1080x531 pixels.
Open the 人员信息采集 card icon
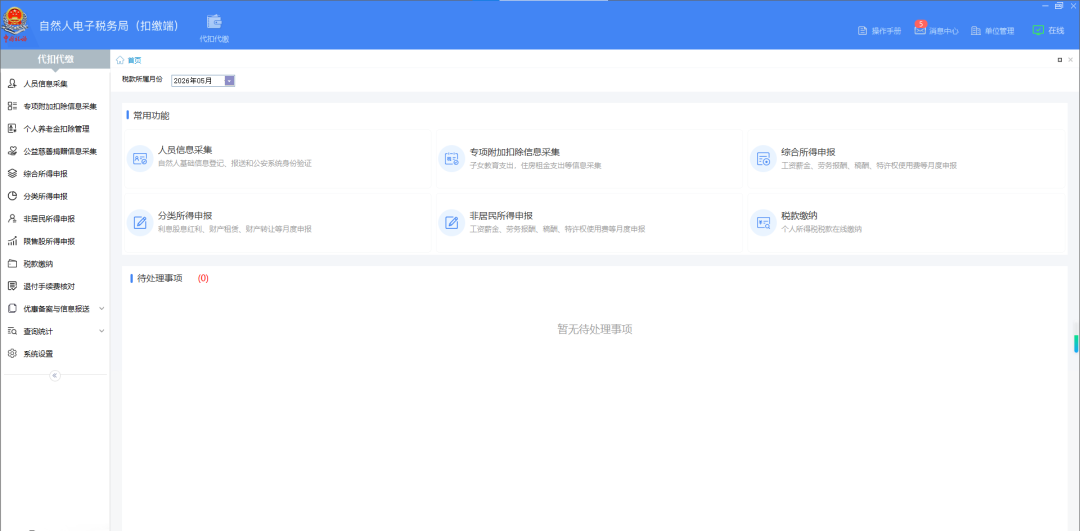[140, 159]
